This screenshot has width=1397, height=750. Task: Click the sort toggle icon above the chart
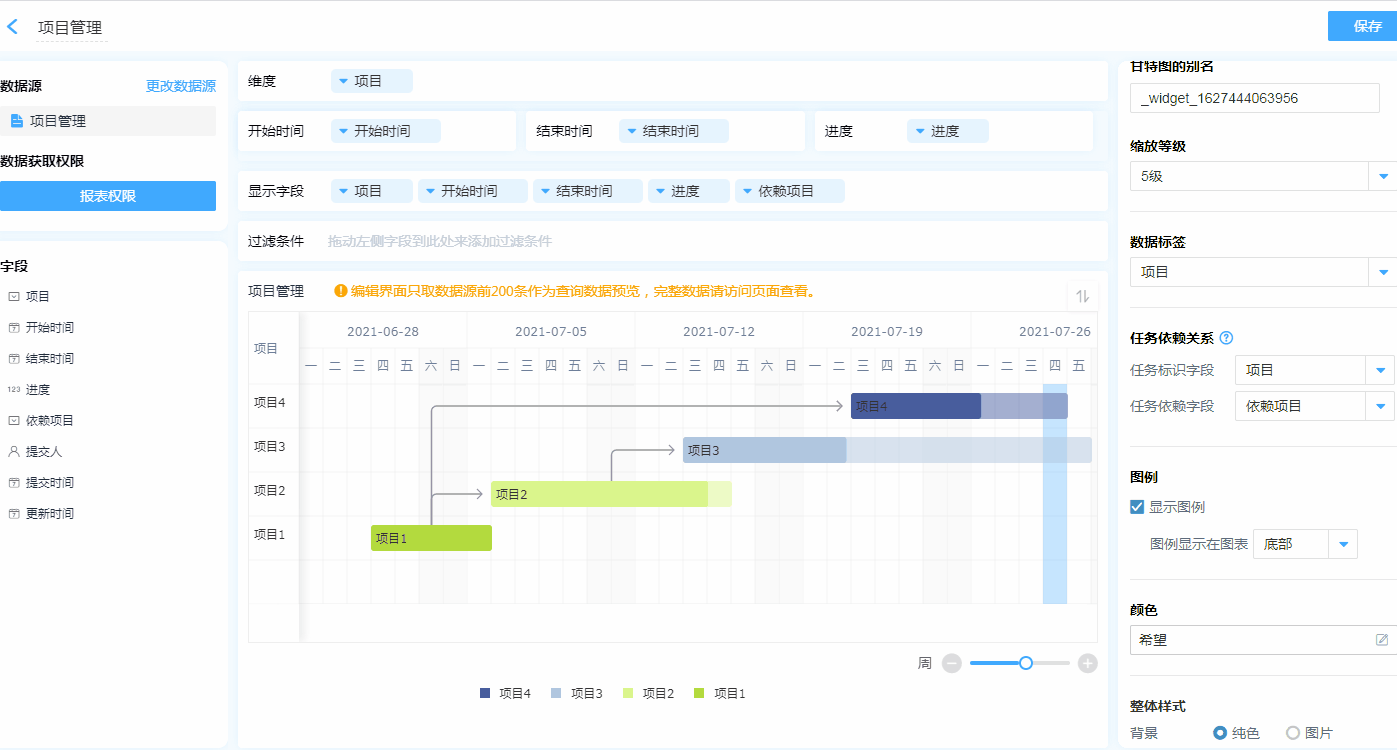pos(1082,296)
